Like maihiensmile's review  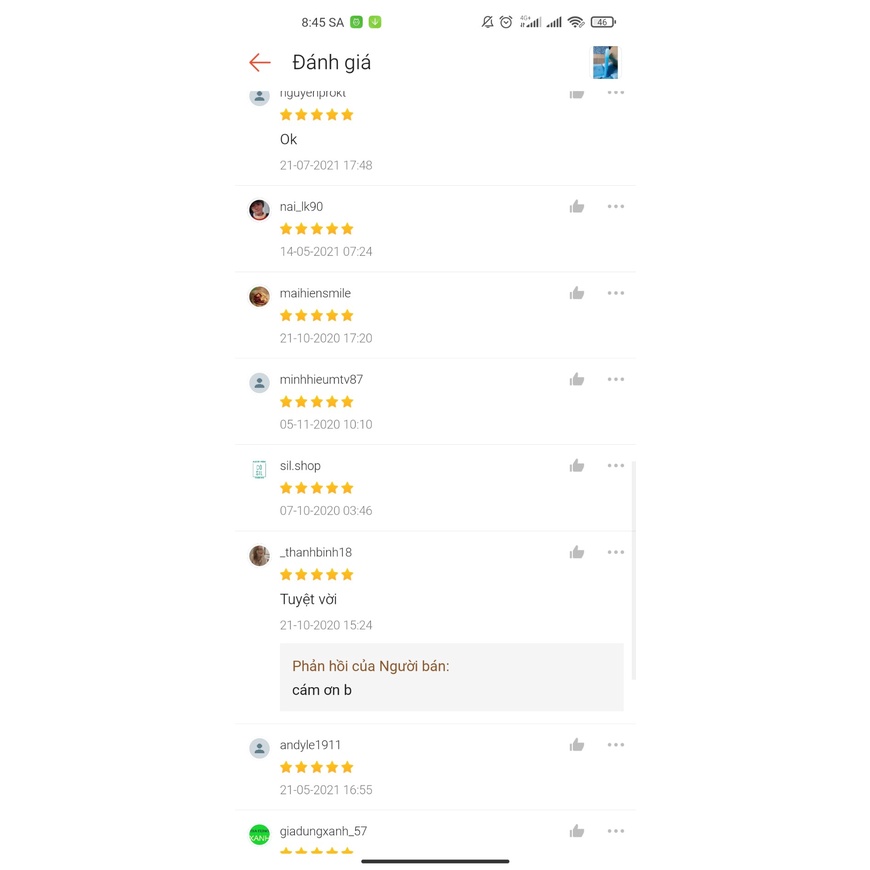[577, 294]
